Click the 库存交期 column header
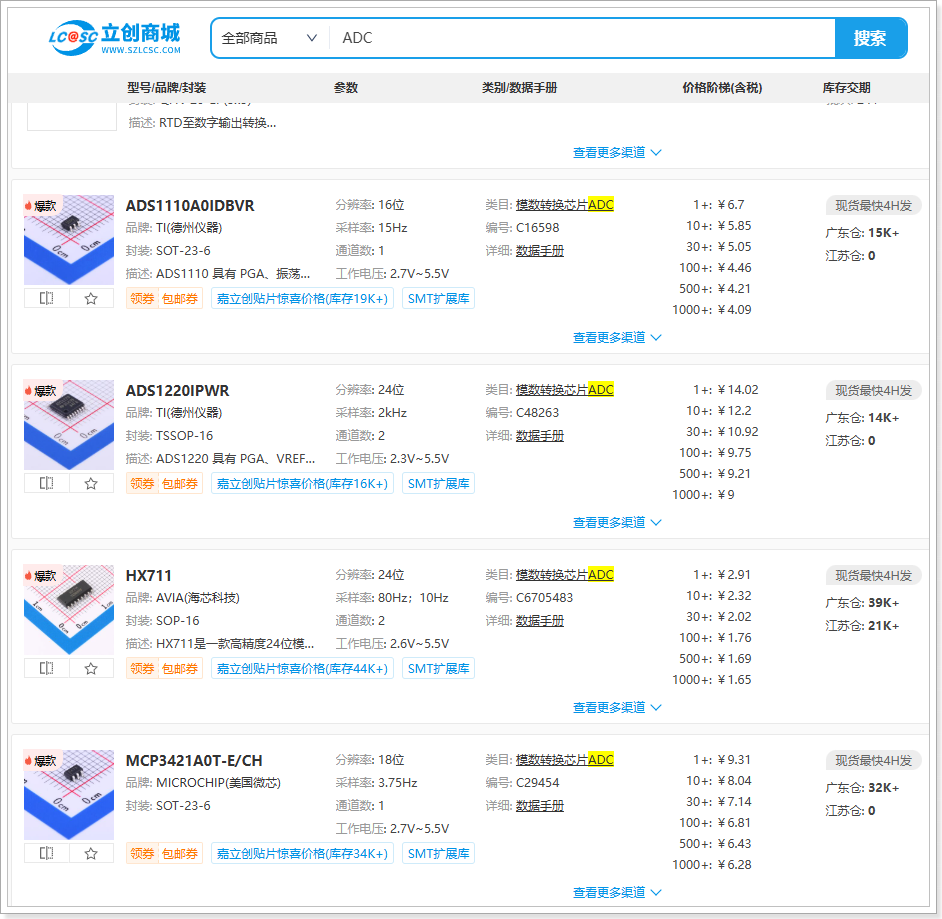Image resolution: width=942 pixels, height=919 pixels. [846, 88]
